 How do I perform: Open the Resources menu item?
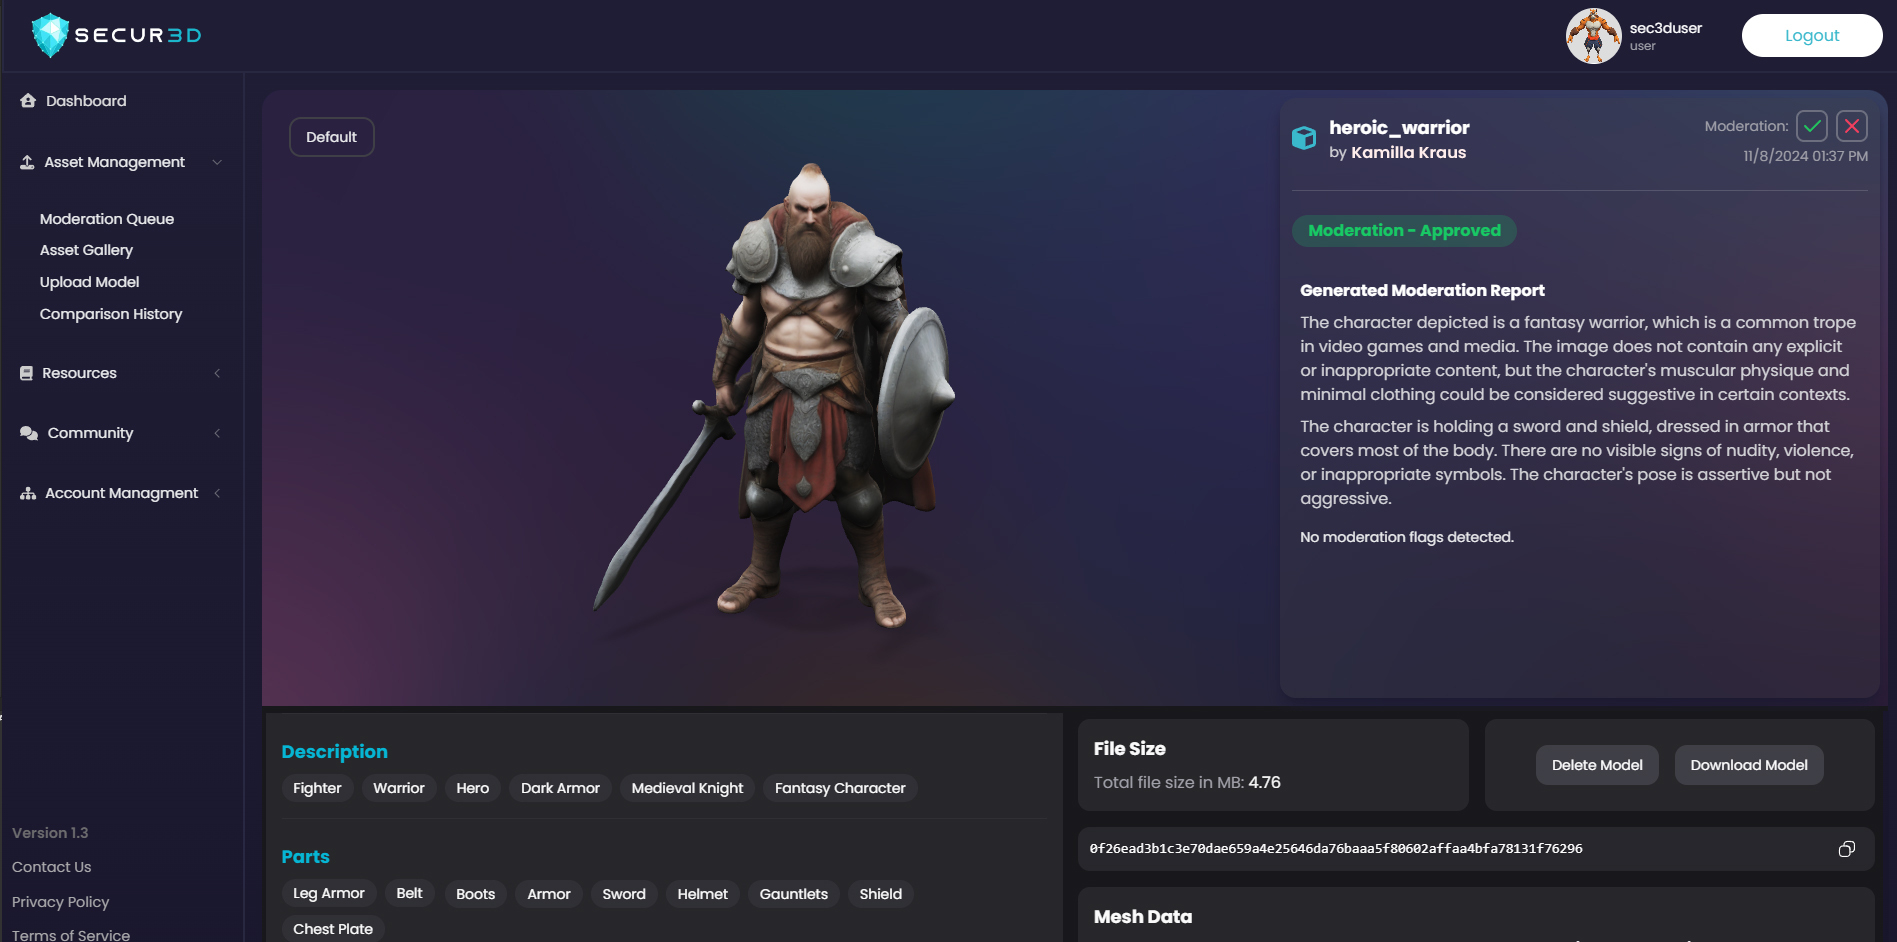[79, 373]
